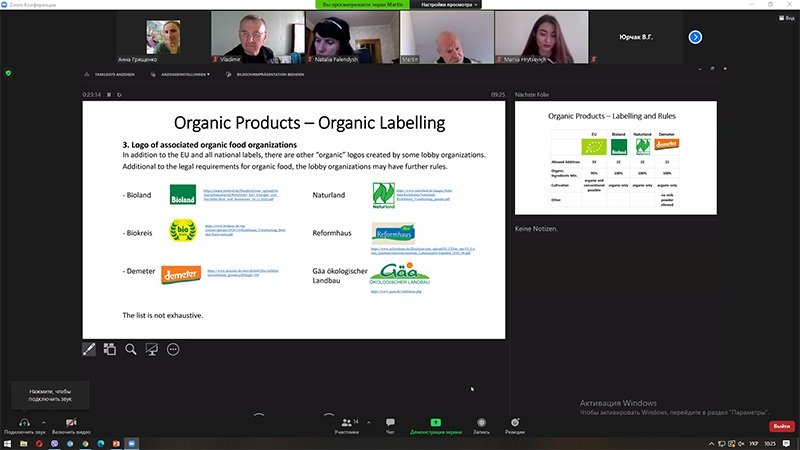800x450 pixels.
Task: Click the Reformhaus logo on the slide
Action: click(393, 233)
